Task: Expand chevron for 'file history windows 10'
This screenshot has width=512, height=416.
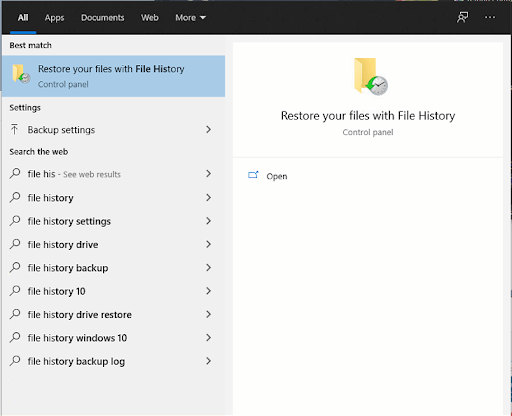Action: tap(209, 337)
